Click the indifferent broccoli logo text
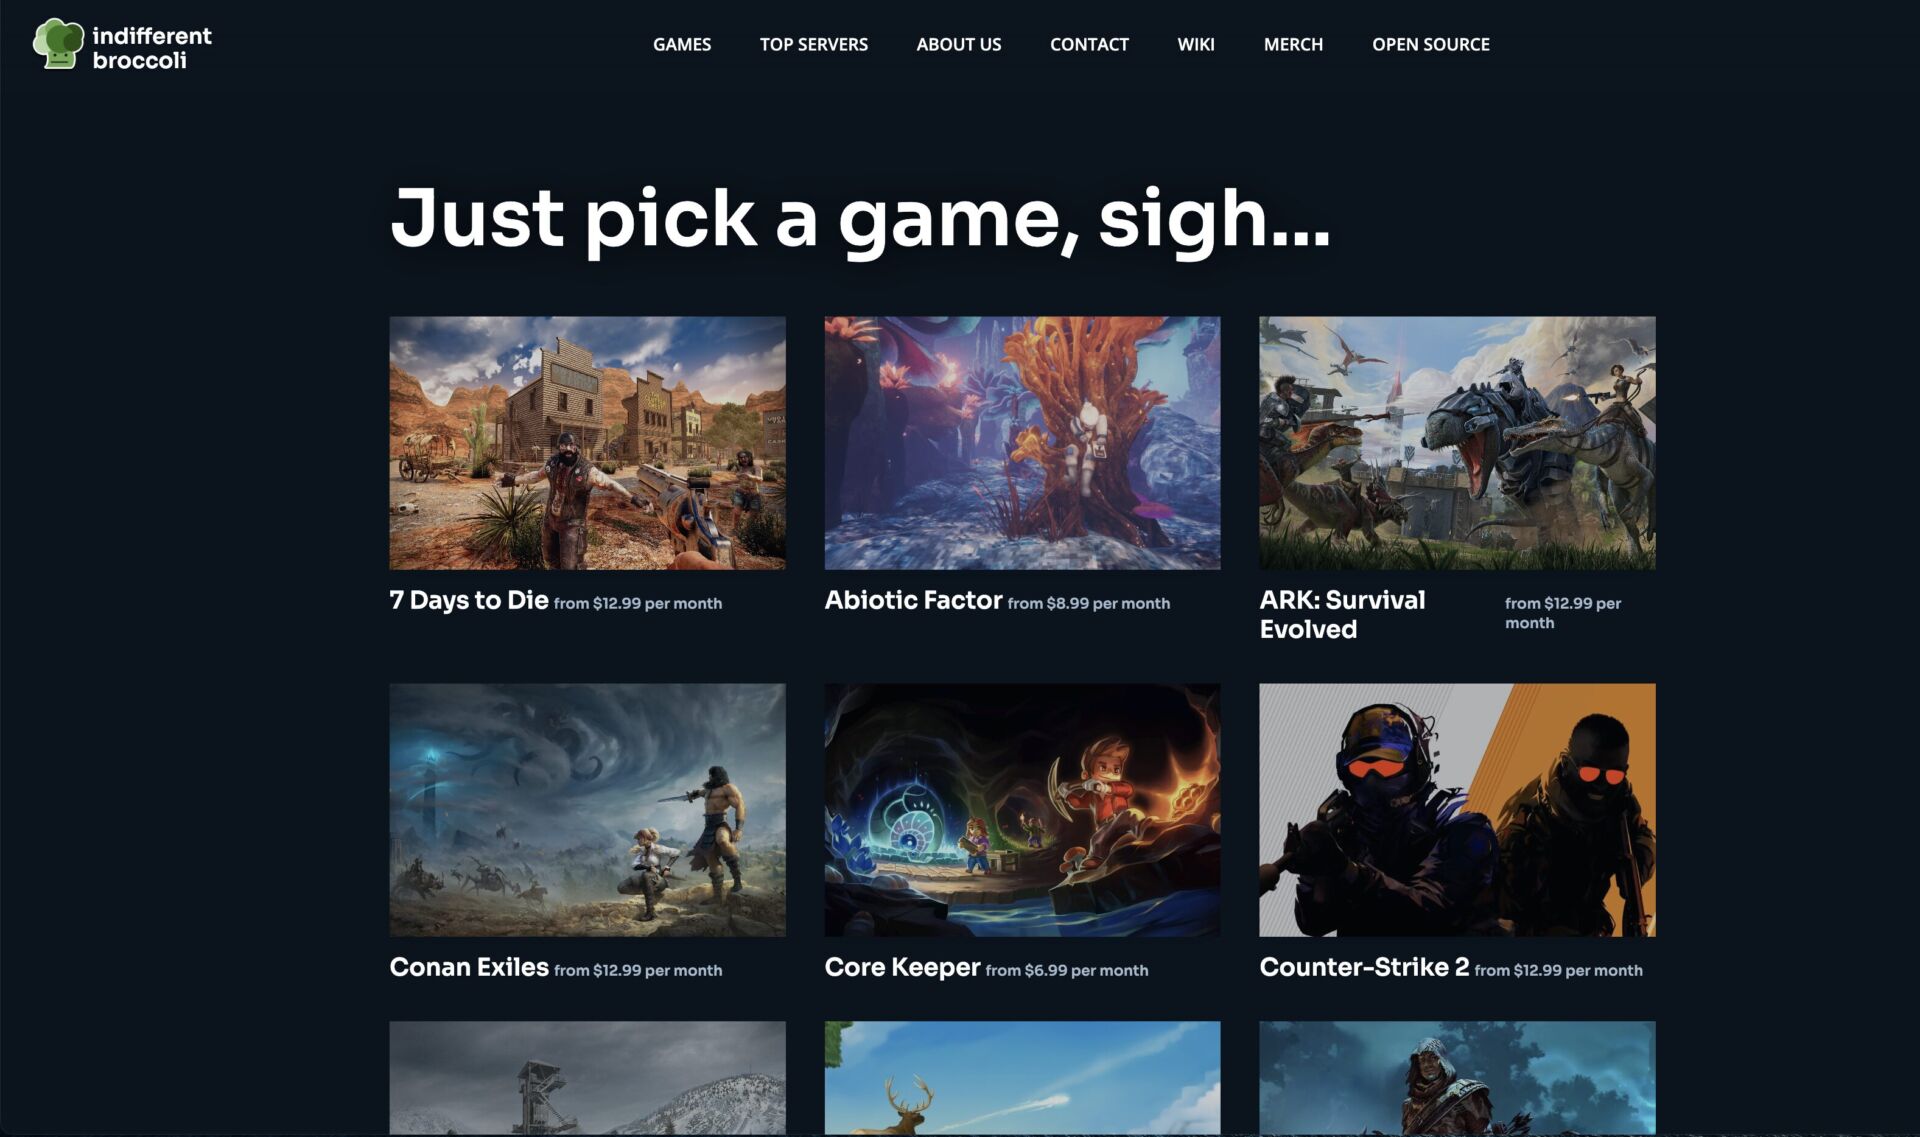This screenshot has height=1137, width=1920. [x=152, y=48]
